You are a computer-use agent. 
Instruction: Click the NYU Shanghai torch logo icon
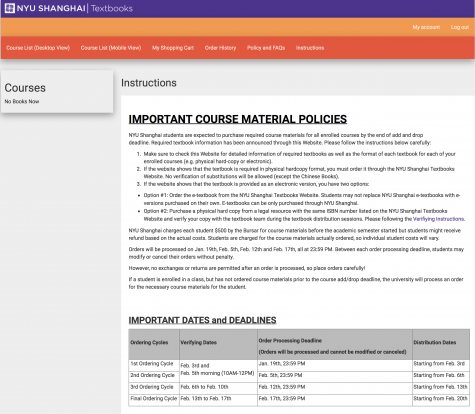[x=10, y=8]
